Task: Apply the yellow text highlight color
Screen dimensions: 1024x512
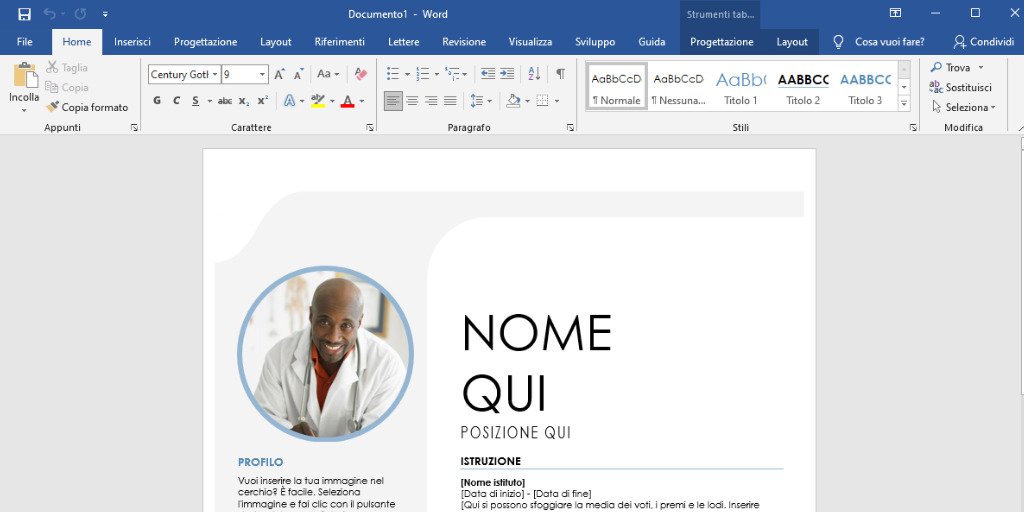Action: [318, 101]
